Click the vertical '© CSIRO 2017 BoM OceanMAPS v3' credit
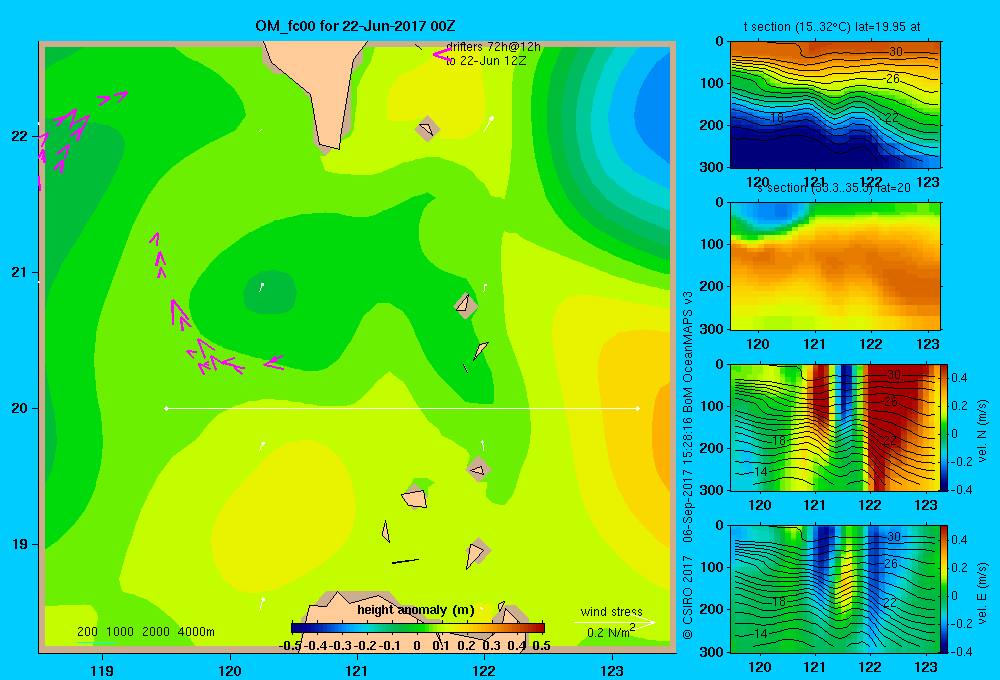This screenshot has width=1000, height=680. coord(688,466)
